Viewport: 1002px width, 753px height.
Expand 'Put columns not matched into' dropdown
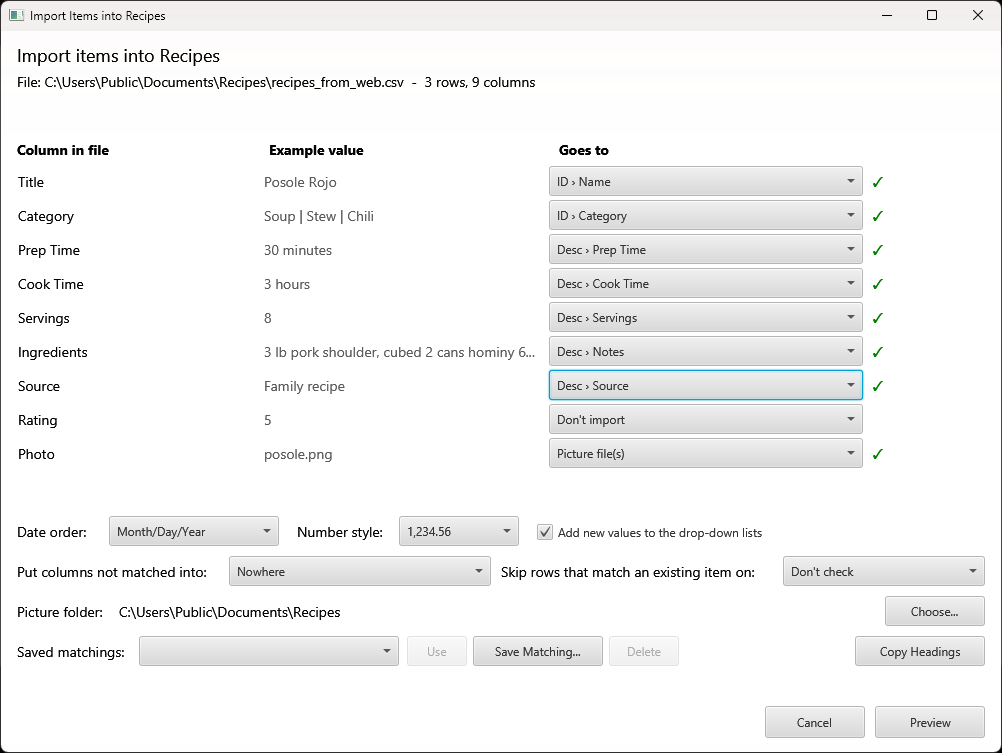pos(360,571)
